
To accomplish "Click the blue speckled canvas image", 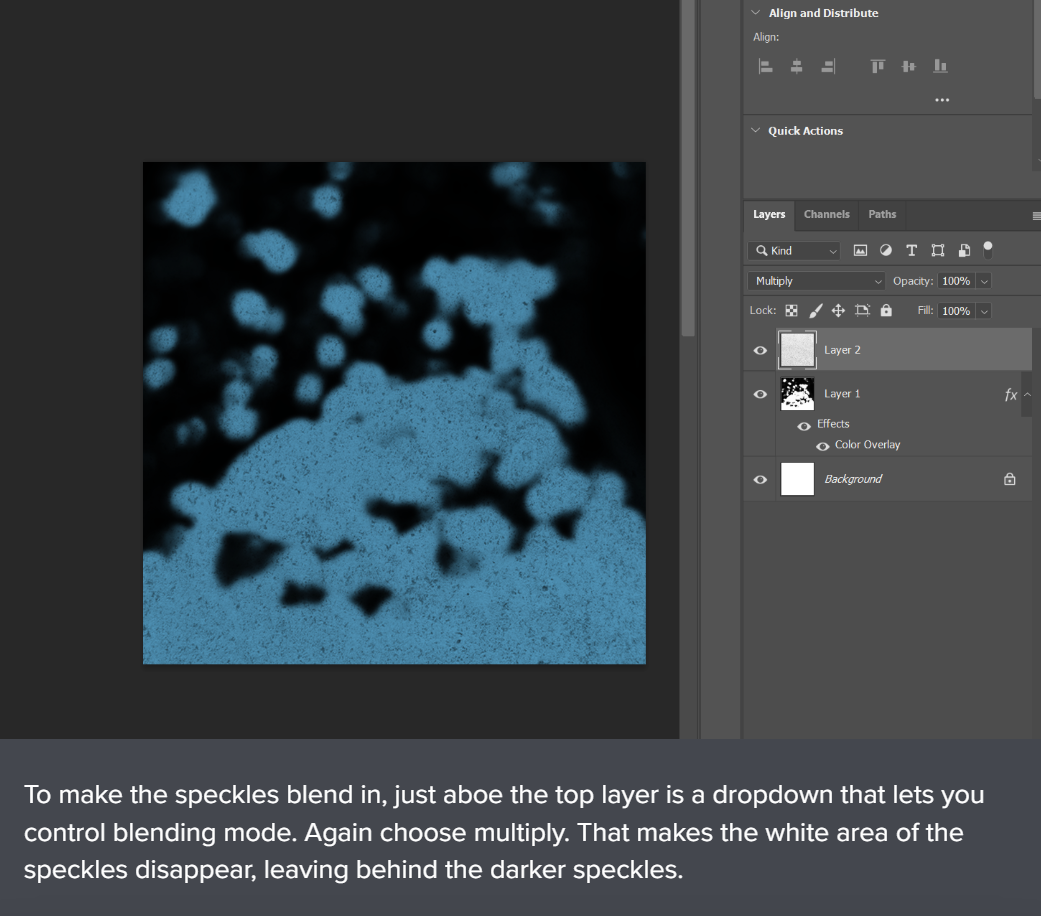I will pos(394,413).
